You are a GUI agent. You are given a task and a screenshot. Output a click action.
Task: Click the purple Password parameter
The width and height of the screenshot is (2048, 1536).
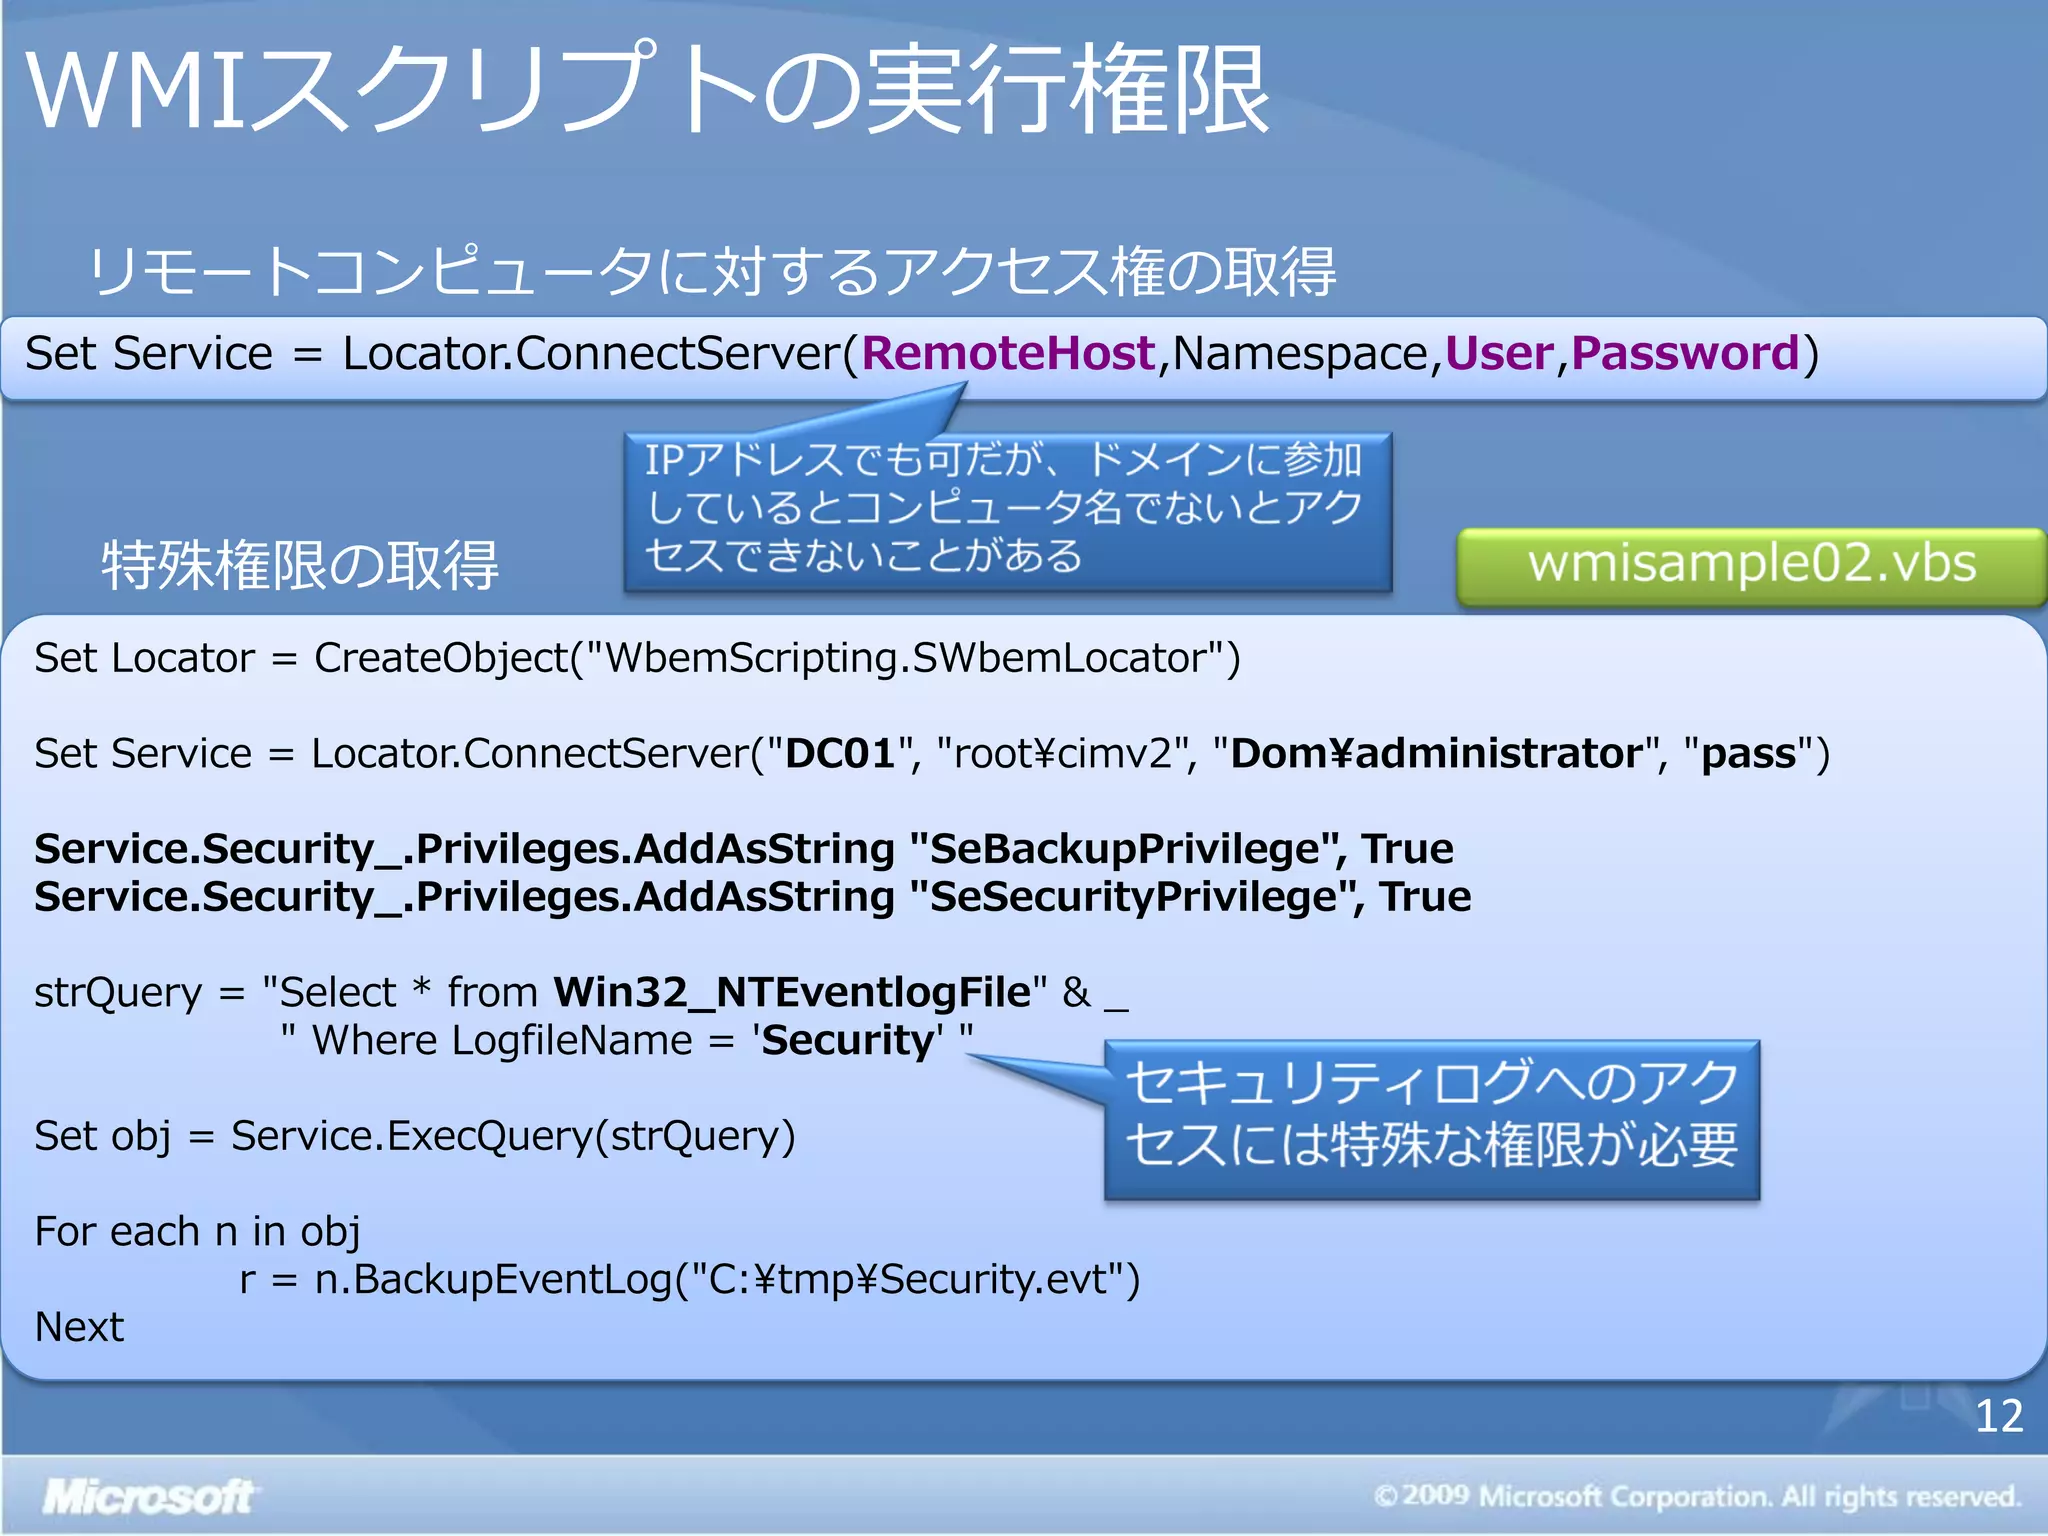click(1685, 353)
